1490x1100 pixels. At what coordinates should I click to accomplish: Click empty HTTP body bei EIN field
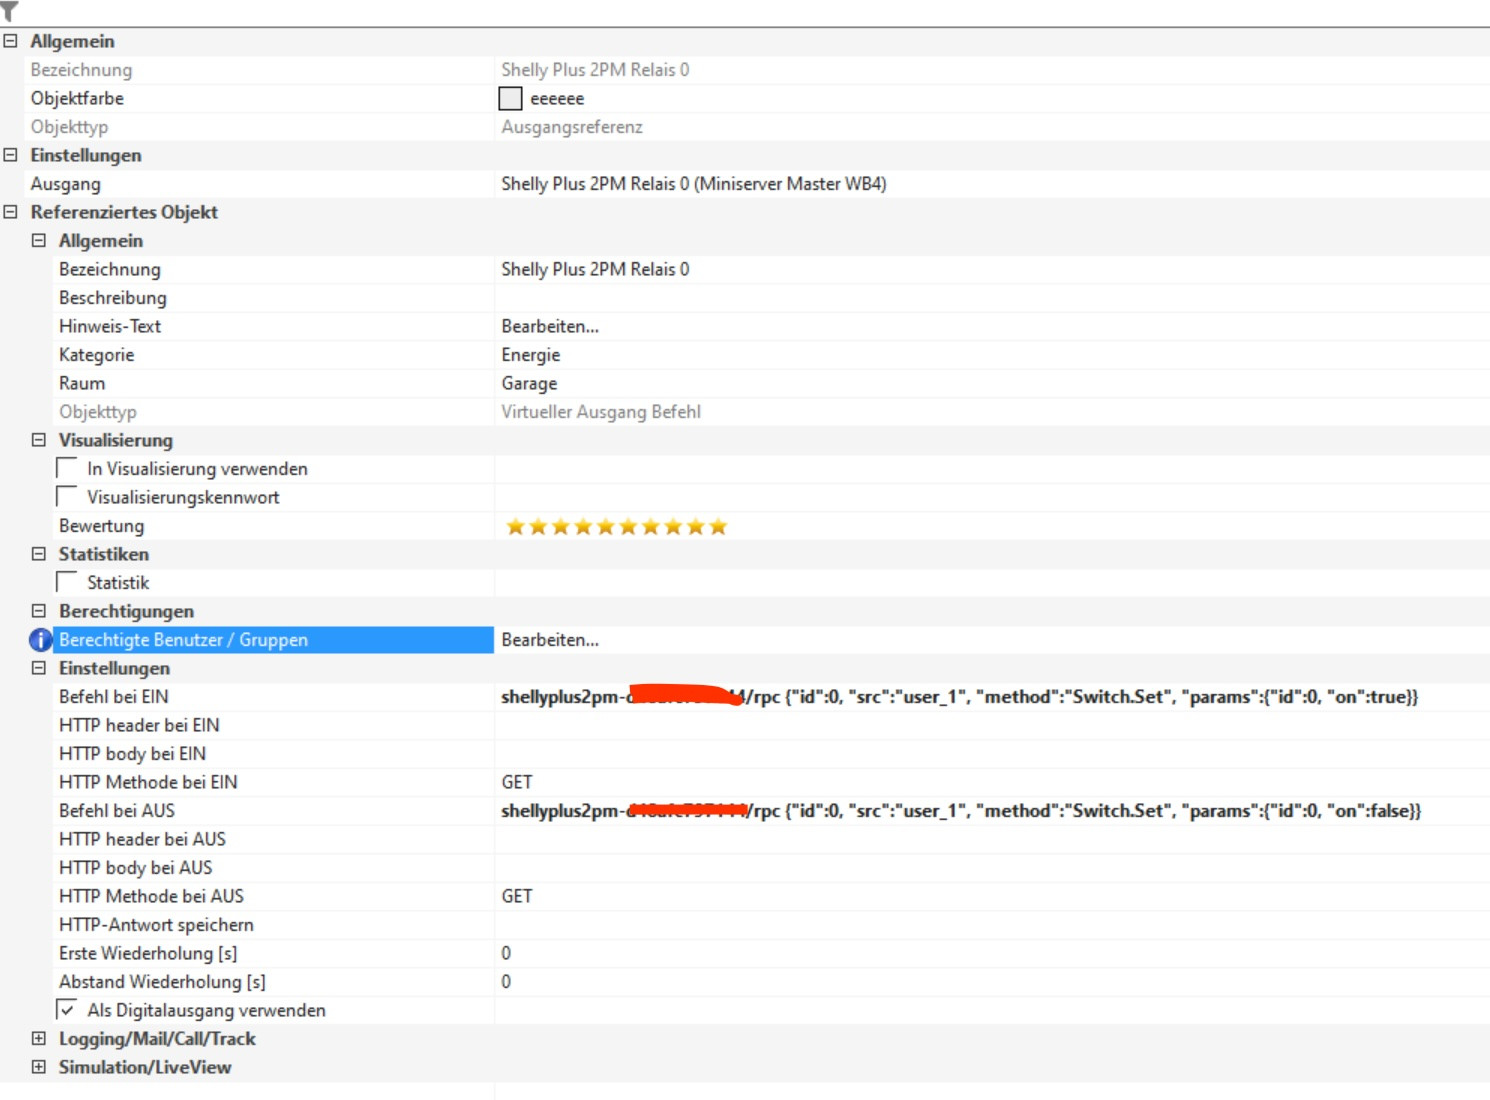tap(992, 754)
